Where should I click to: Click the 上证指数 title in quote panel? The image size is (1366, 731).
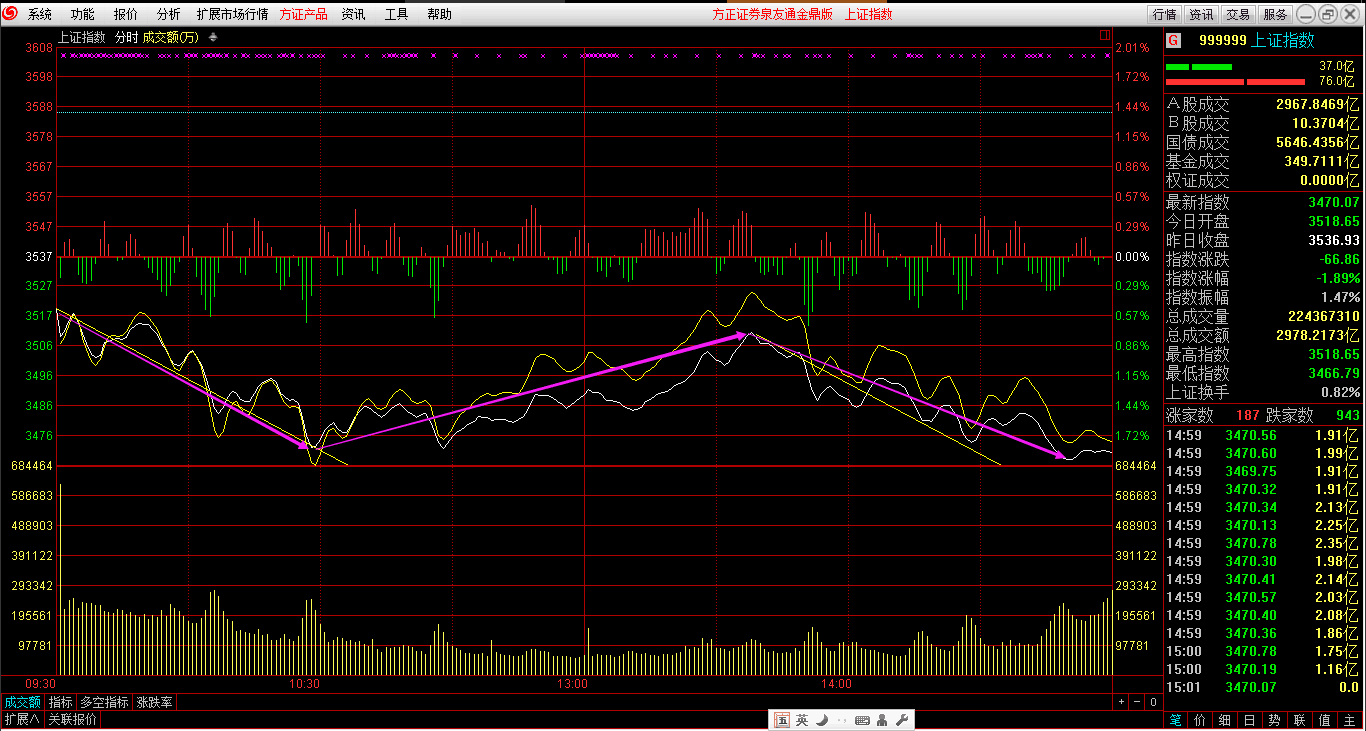1284,41
